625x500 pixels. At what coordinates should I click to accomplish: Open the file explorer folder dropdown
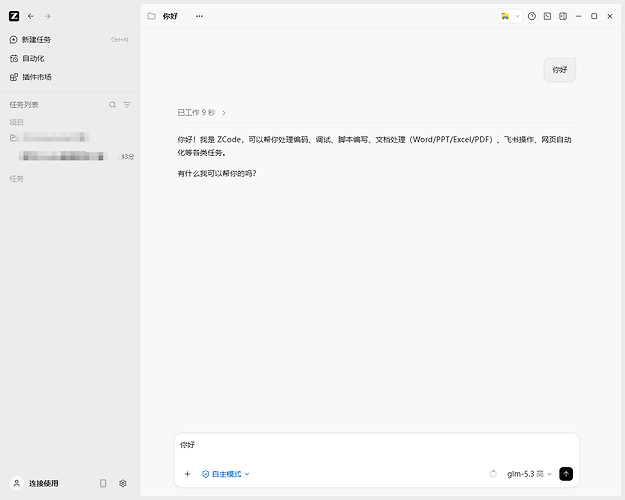tap(510, 16)
